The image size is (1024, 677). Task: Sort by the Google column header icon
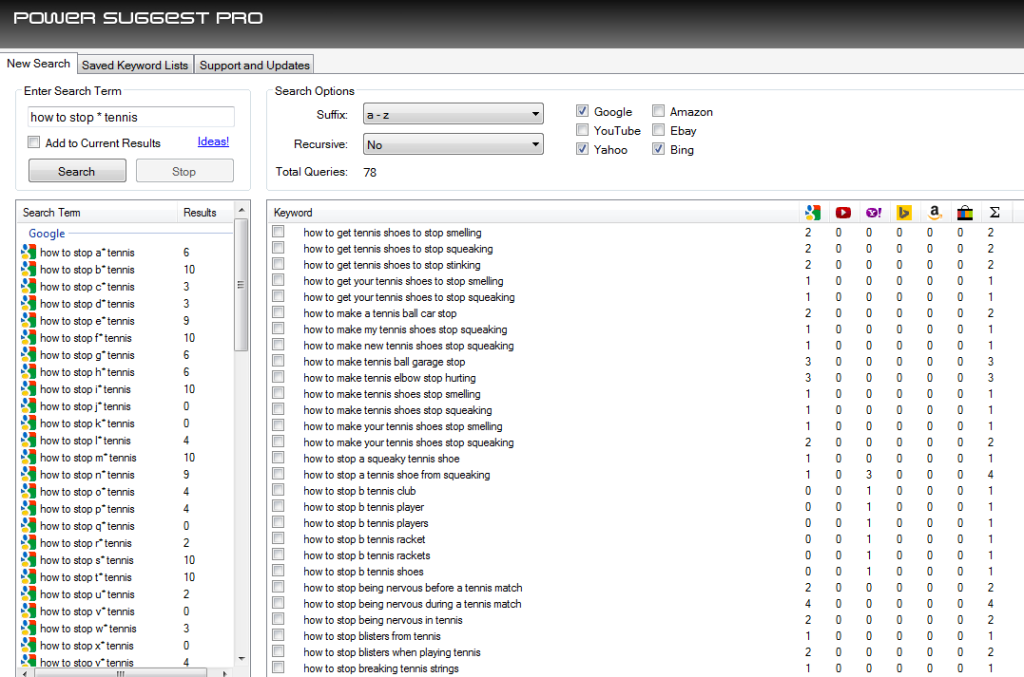point(812,212)
